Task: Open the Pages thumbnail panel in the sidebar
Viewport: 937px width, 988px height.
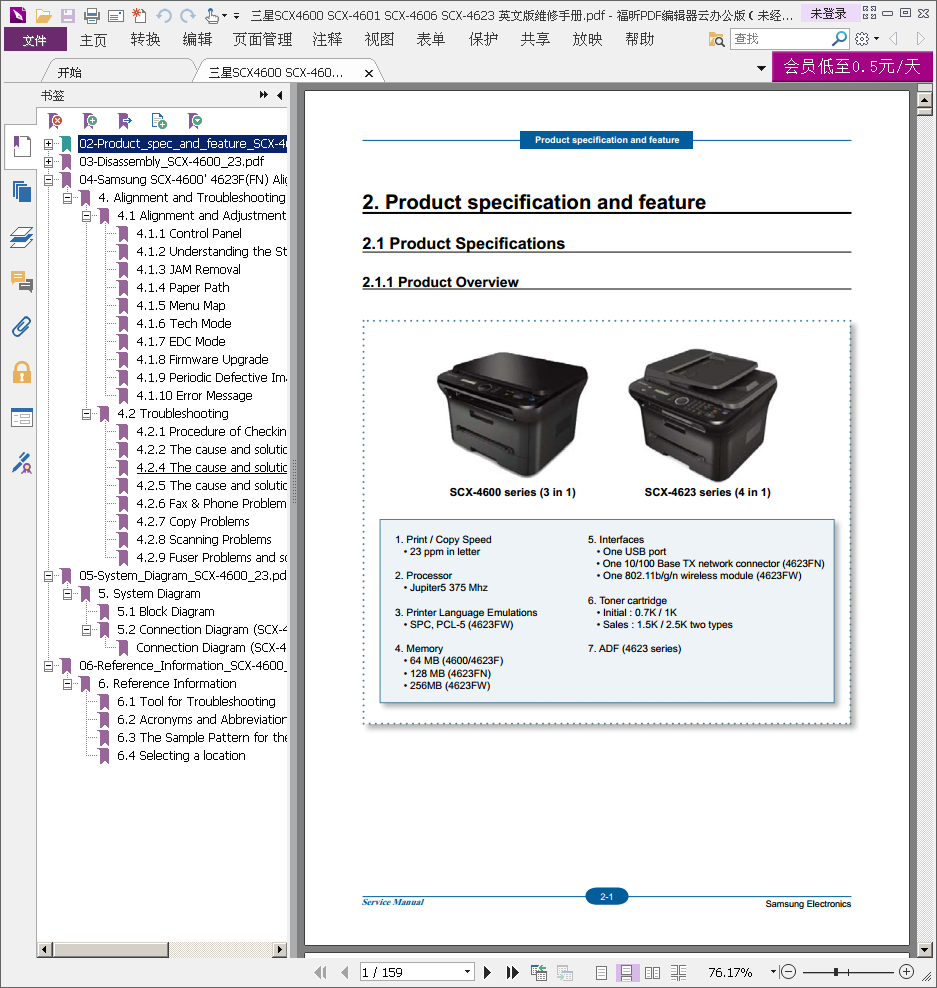Action: 21,191
